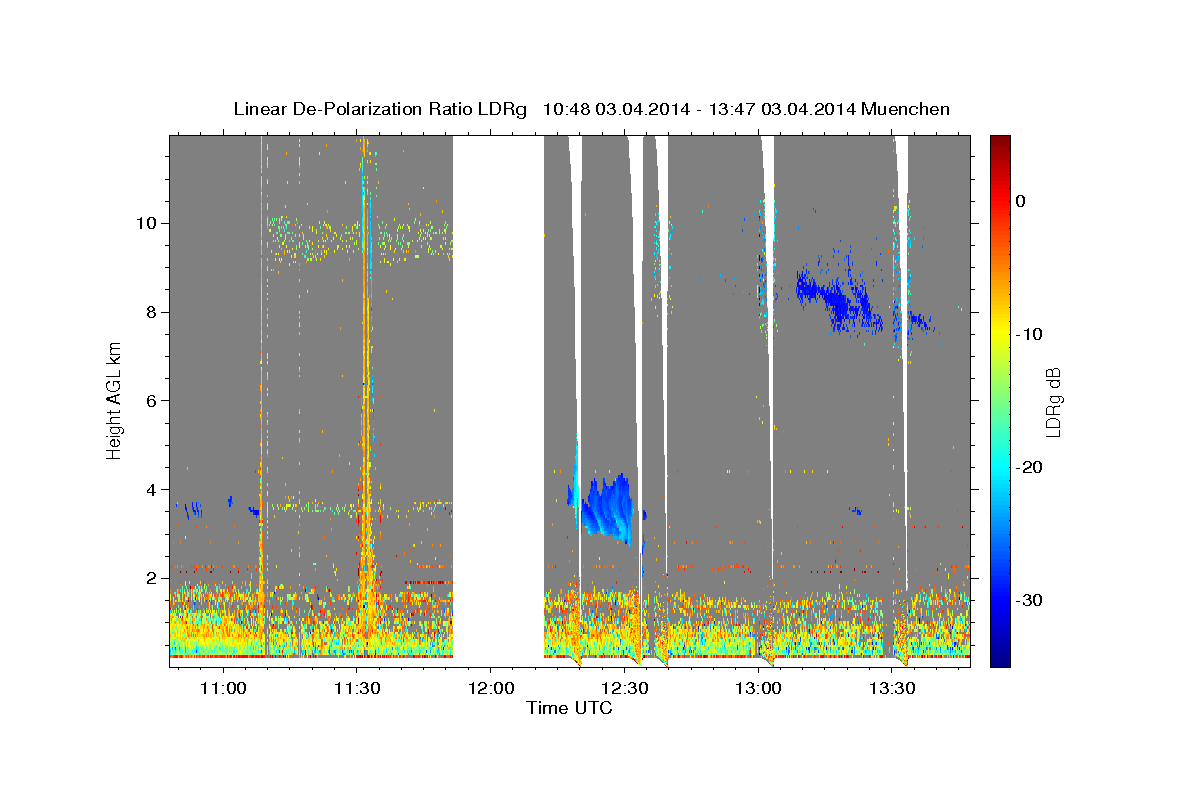Pick the dark red top of the colorbar
Image resolution: width=1200 pixels, height=800 pixels.
point(1000,142)
